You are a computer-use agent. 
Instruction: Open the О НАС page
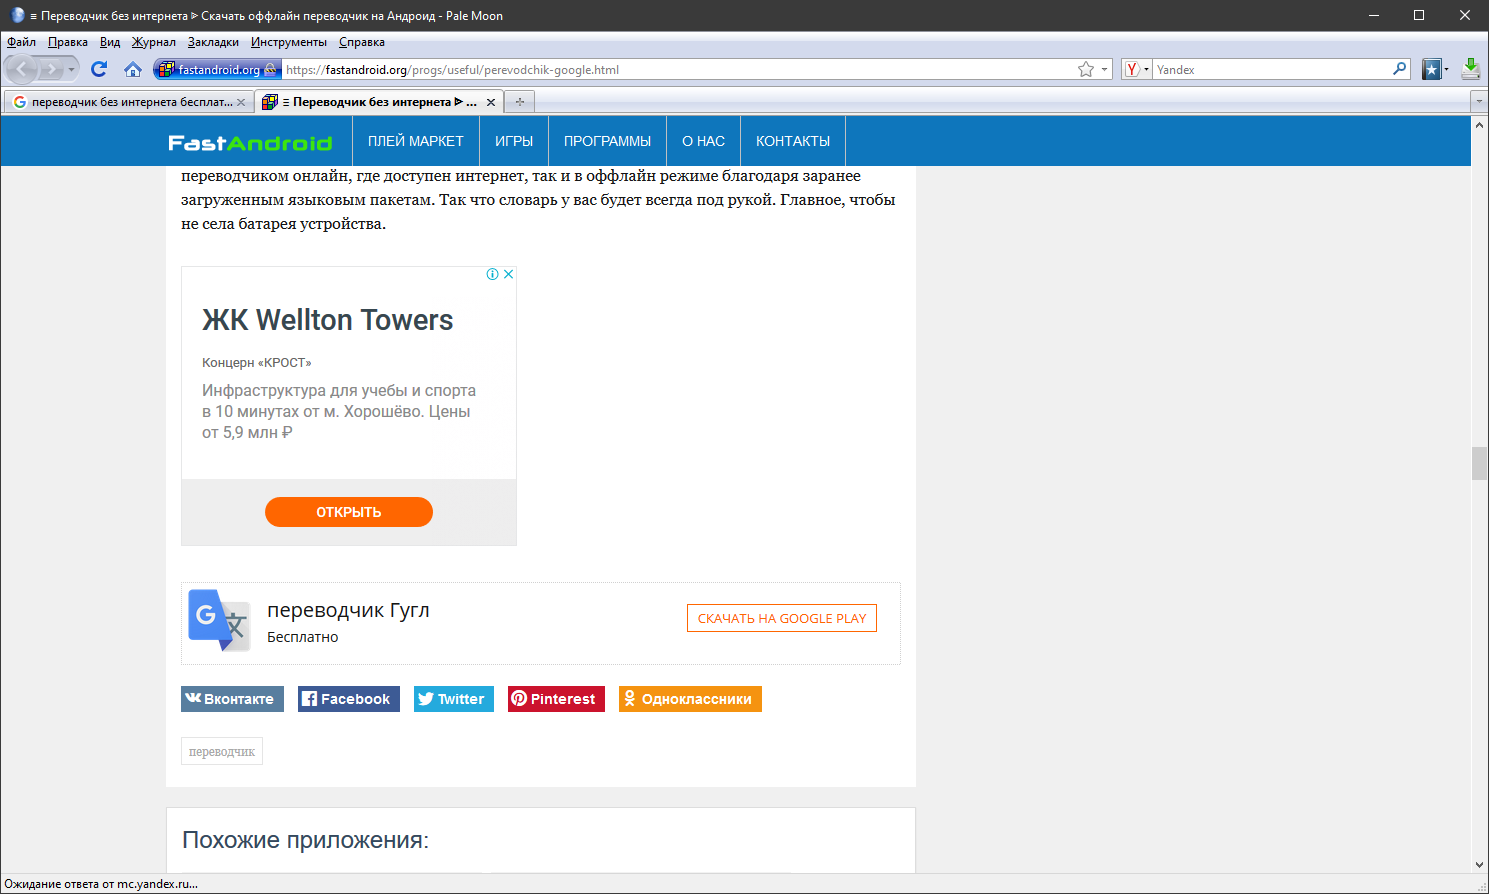coord(703,141)
